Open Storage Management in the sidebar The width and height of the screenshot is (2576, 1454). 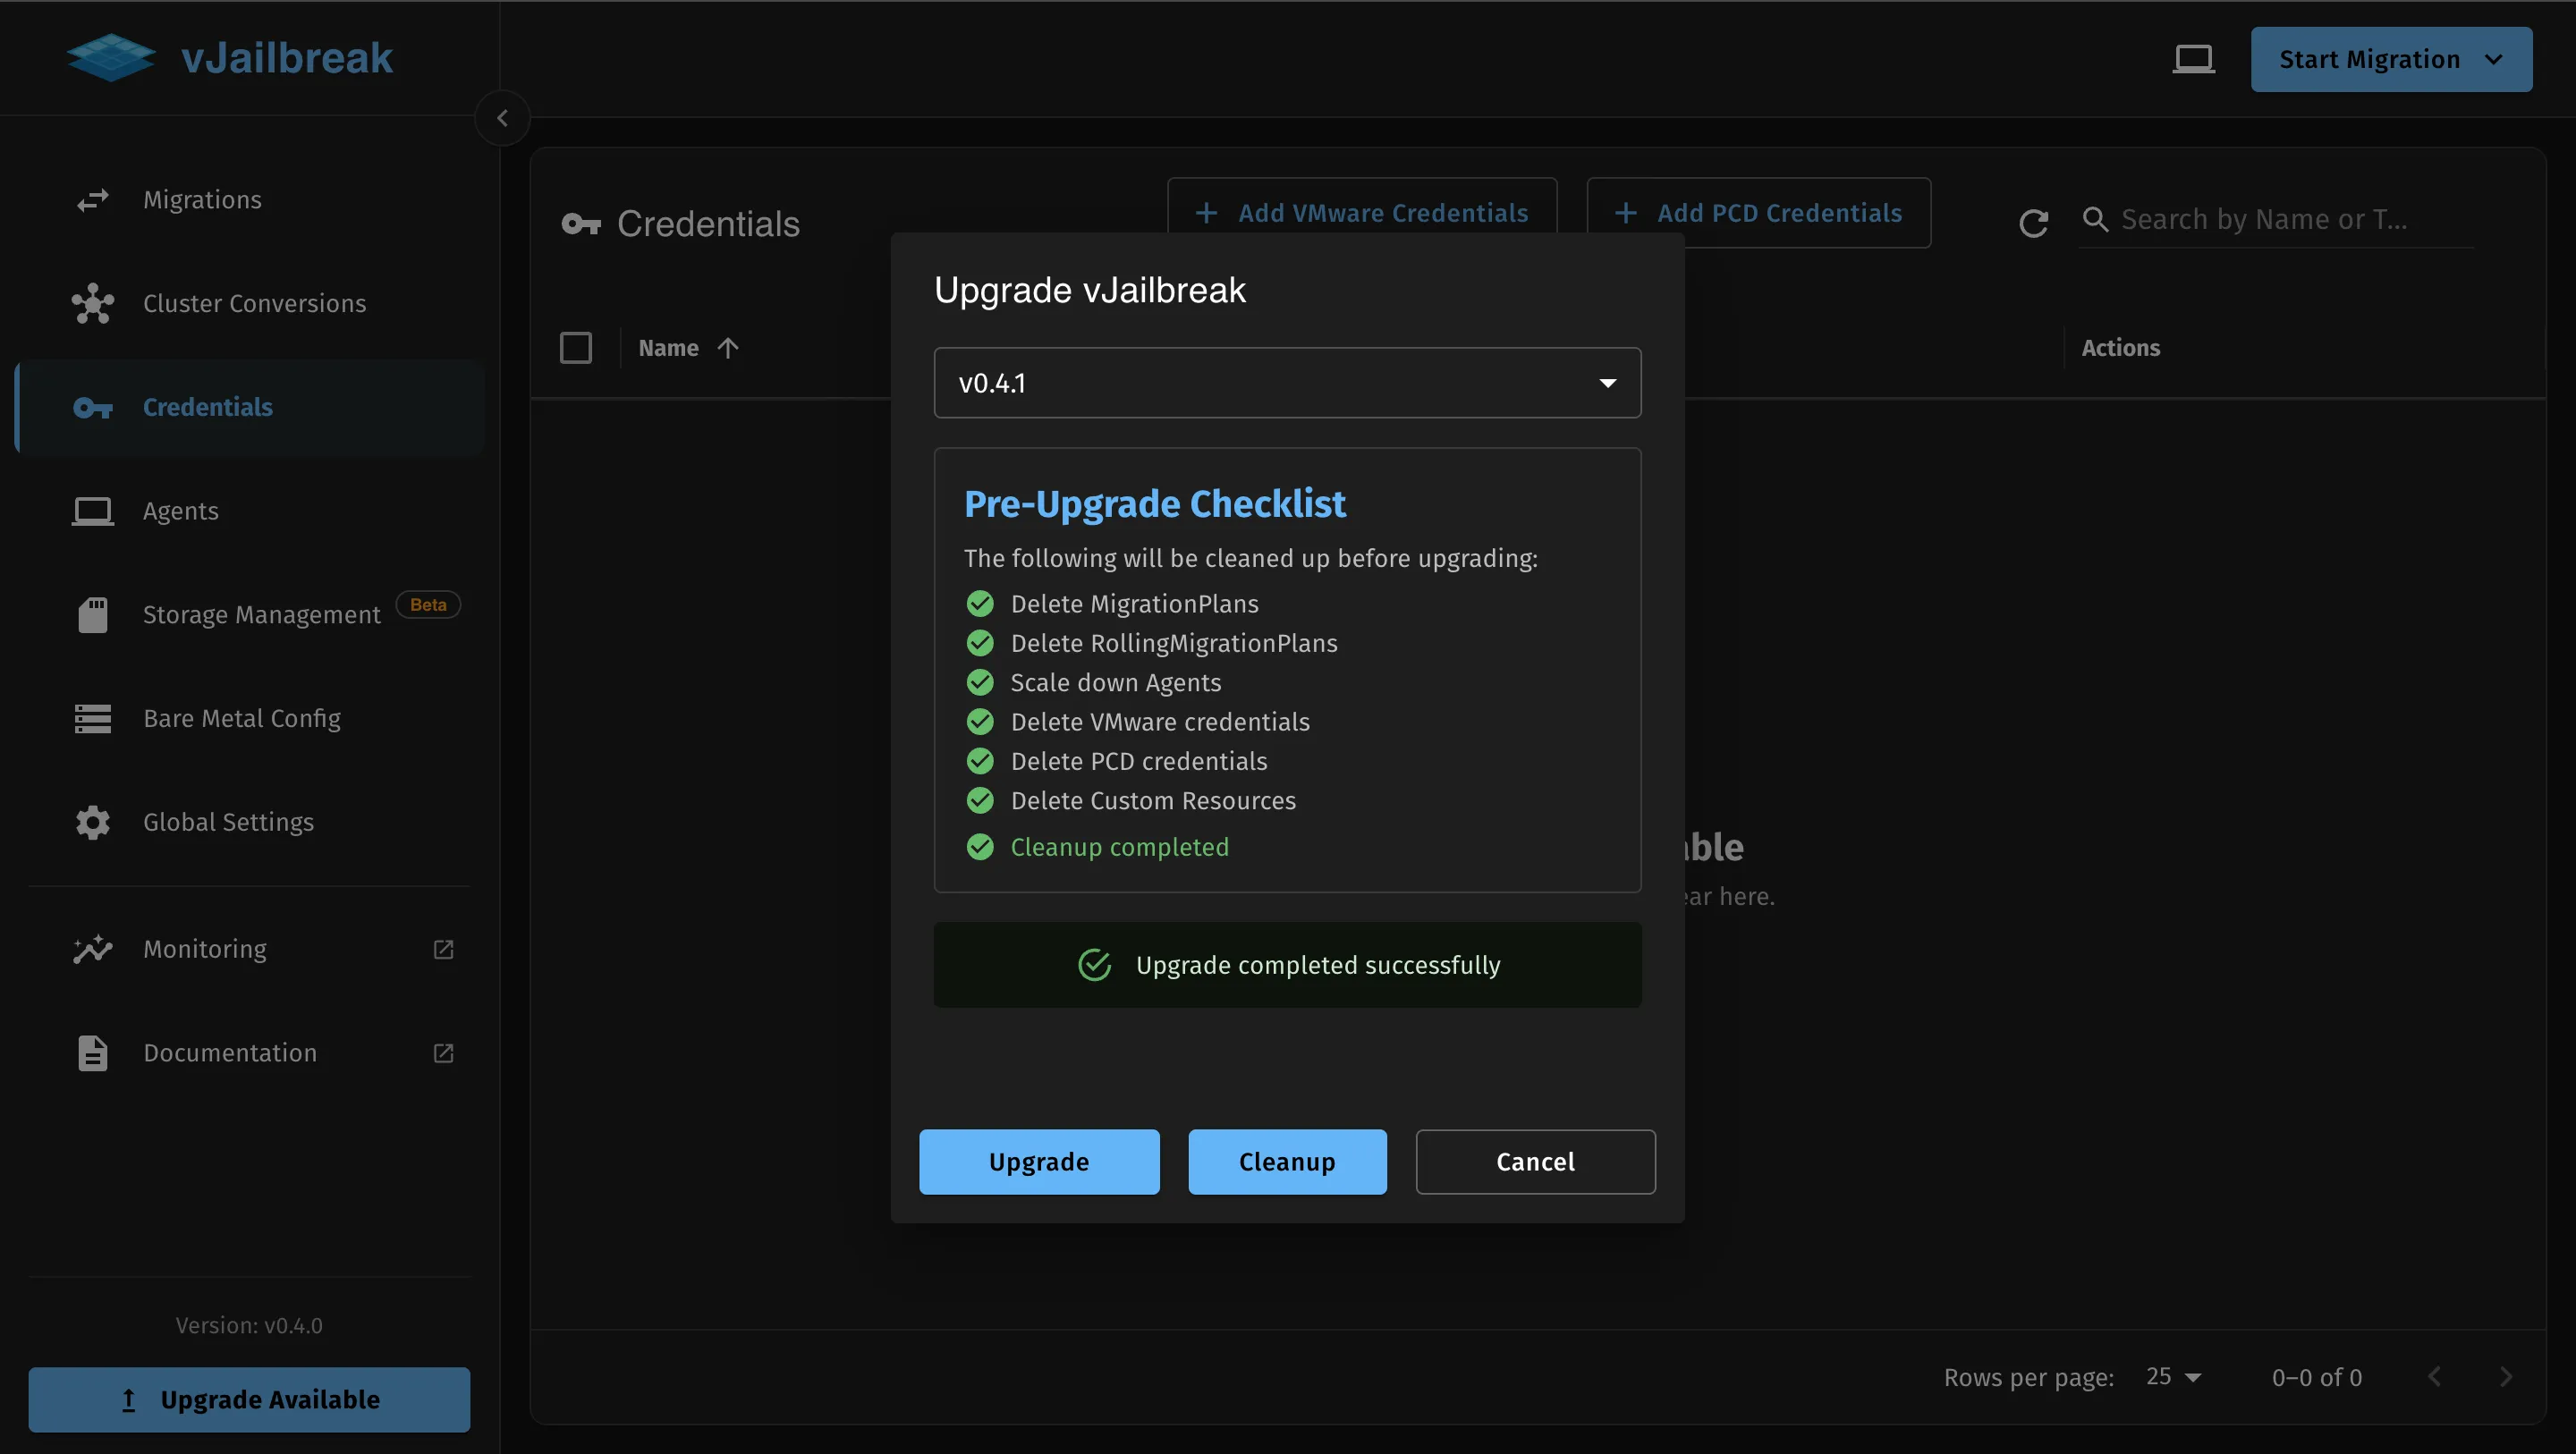pos(261,614)
